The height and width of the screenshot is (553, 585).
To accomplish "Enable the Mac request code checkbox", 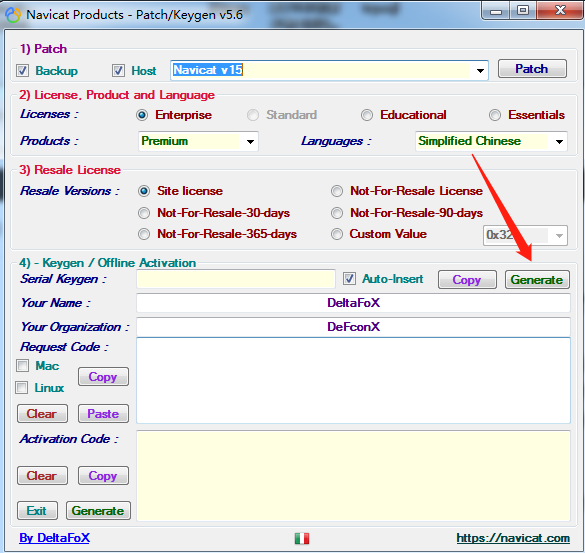I will click(x=22, y=366).
